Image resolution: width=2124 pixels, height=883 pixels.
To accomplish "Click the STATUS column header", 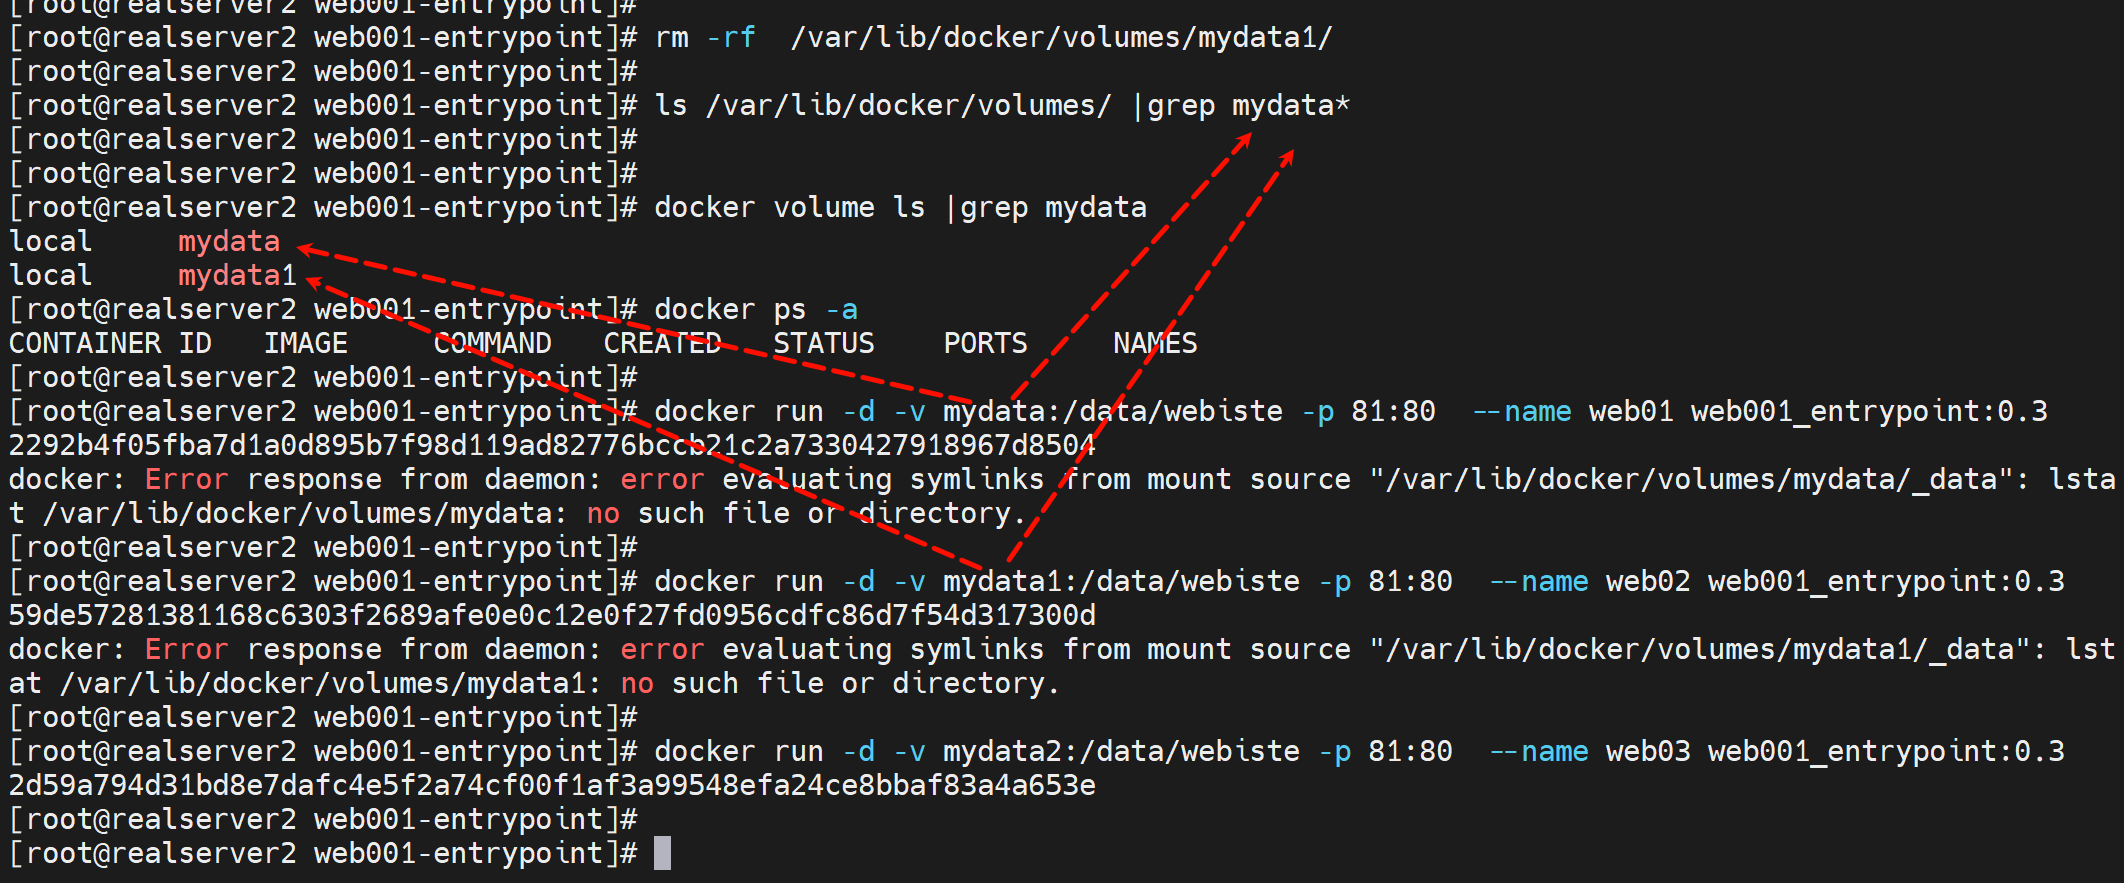I will coord(824,344).
